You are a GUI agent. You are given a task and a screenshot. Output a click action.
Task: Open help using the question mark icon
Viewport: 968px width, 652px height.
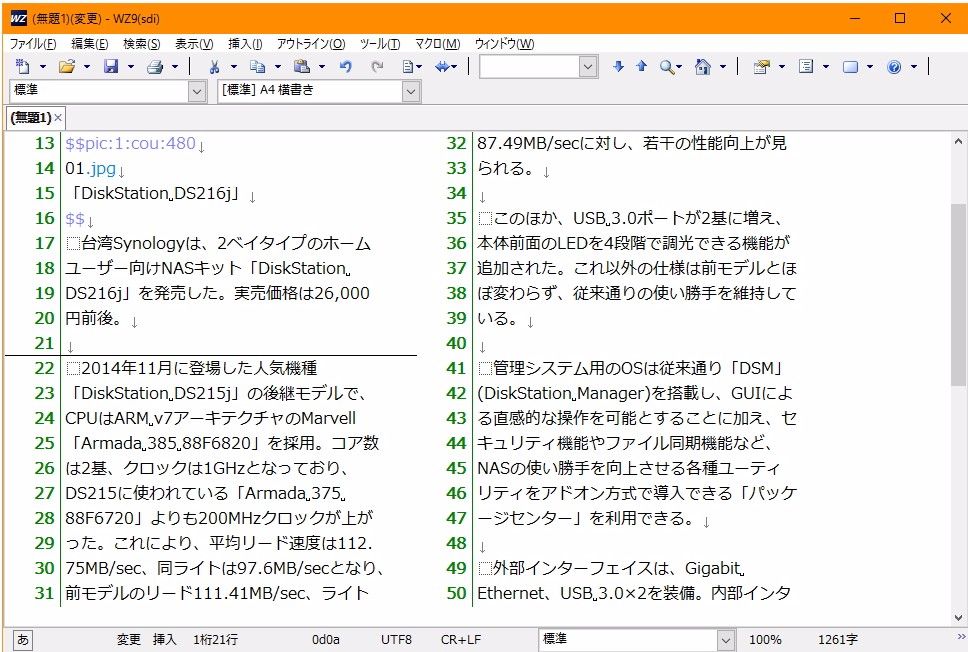893,66
